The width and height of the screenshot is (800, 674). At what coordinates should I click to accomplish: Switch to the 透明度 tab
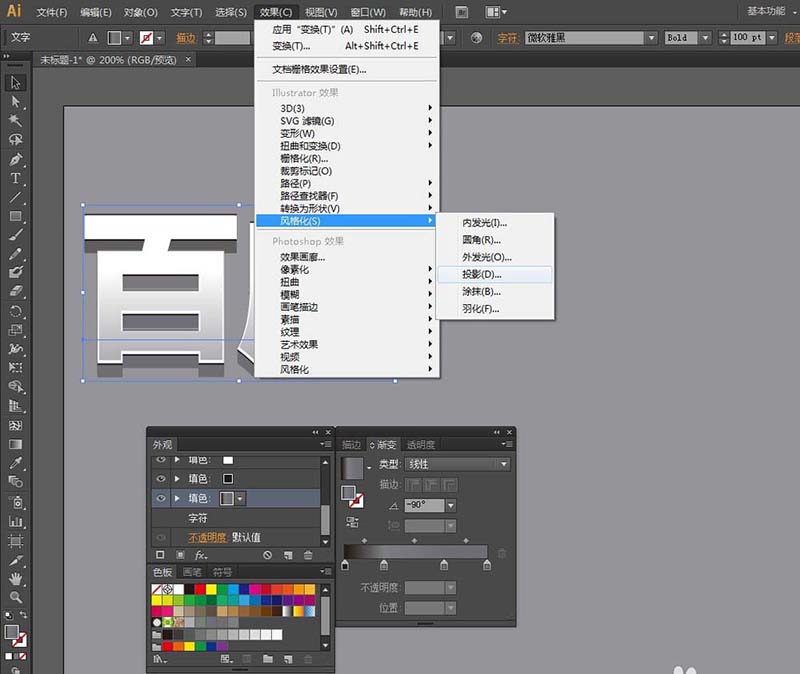421,445
